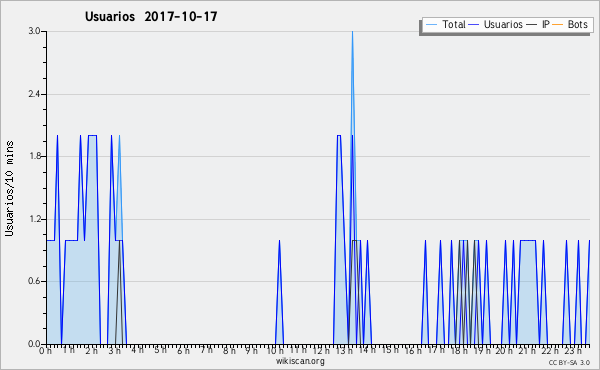Image resolution: width=600 pixels, height=370 pixels.
Task: Click the Bots legend entry
Action: 570,25
